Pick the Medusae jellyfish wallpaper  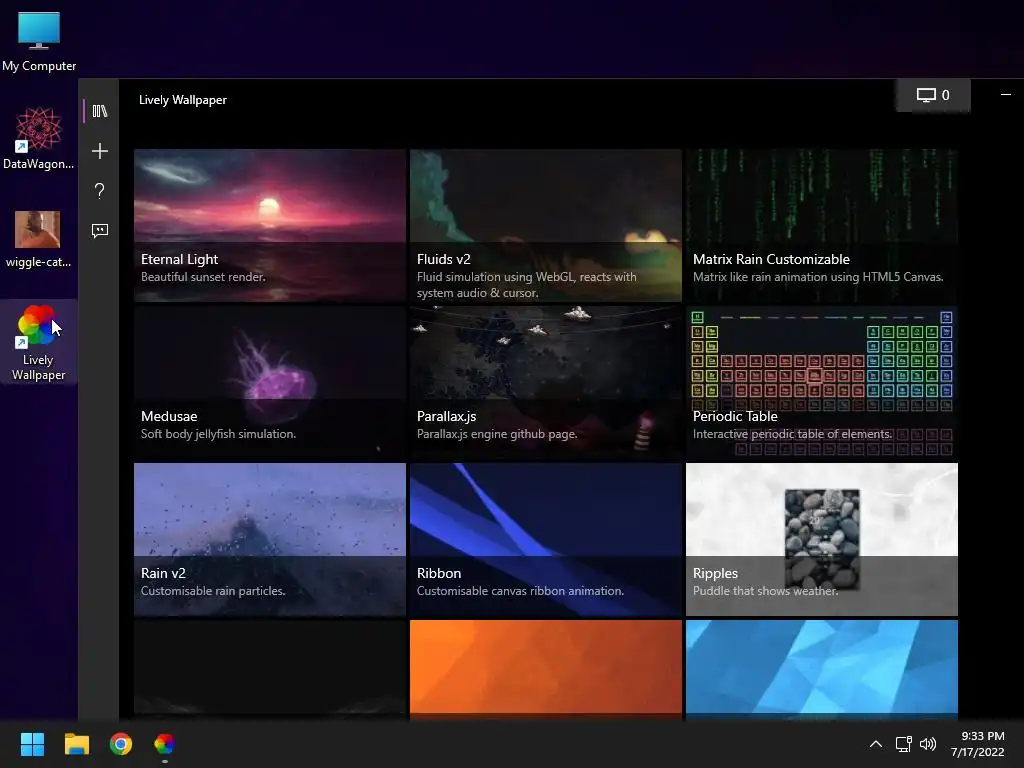pyautogui.click(x=270, y=382)
